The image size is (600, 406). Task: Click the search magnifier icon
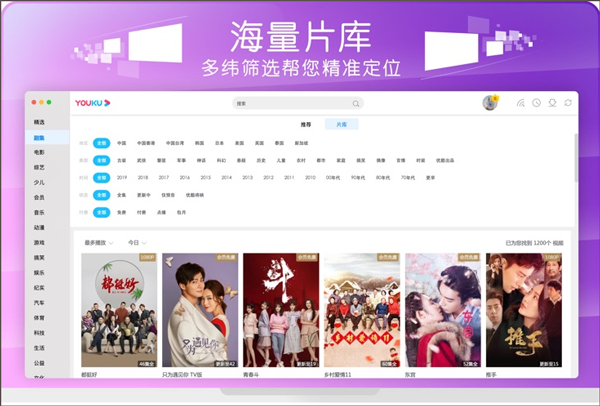pyautogui.click(x=355, y=103)
